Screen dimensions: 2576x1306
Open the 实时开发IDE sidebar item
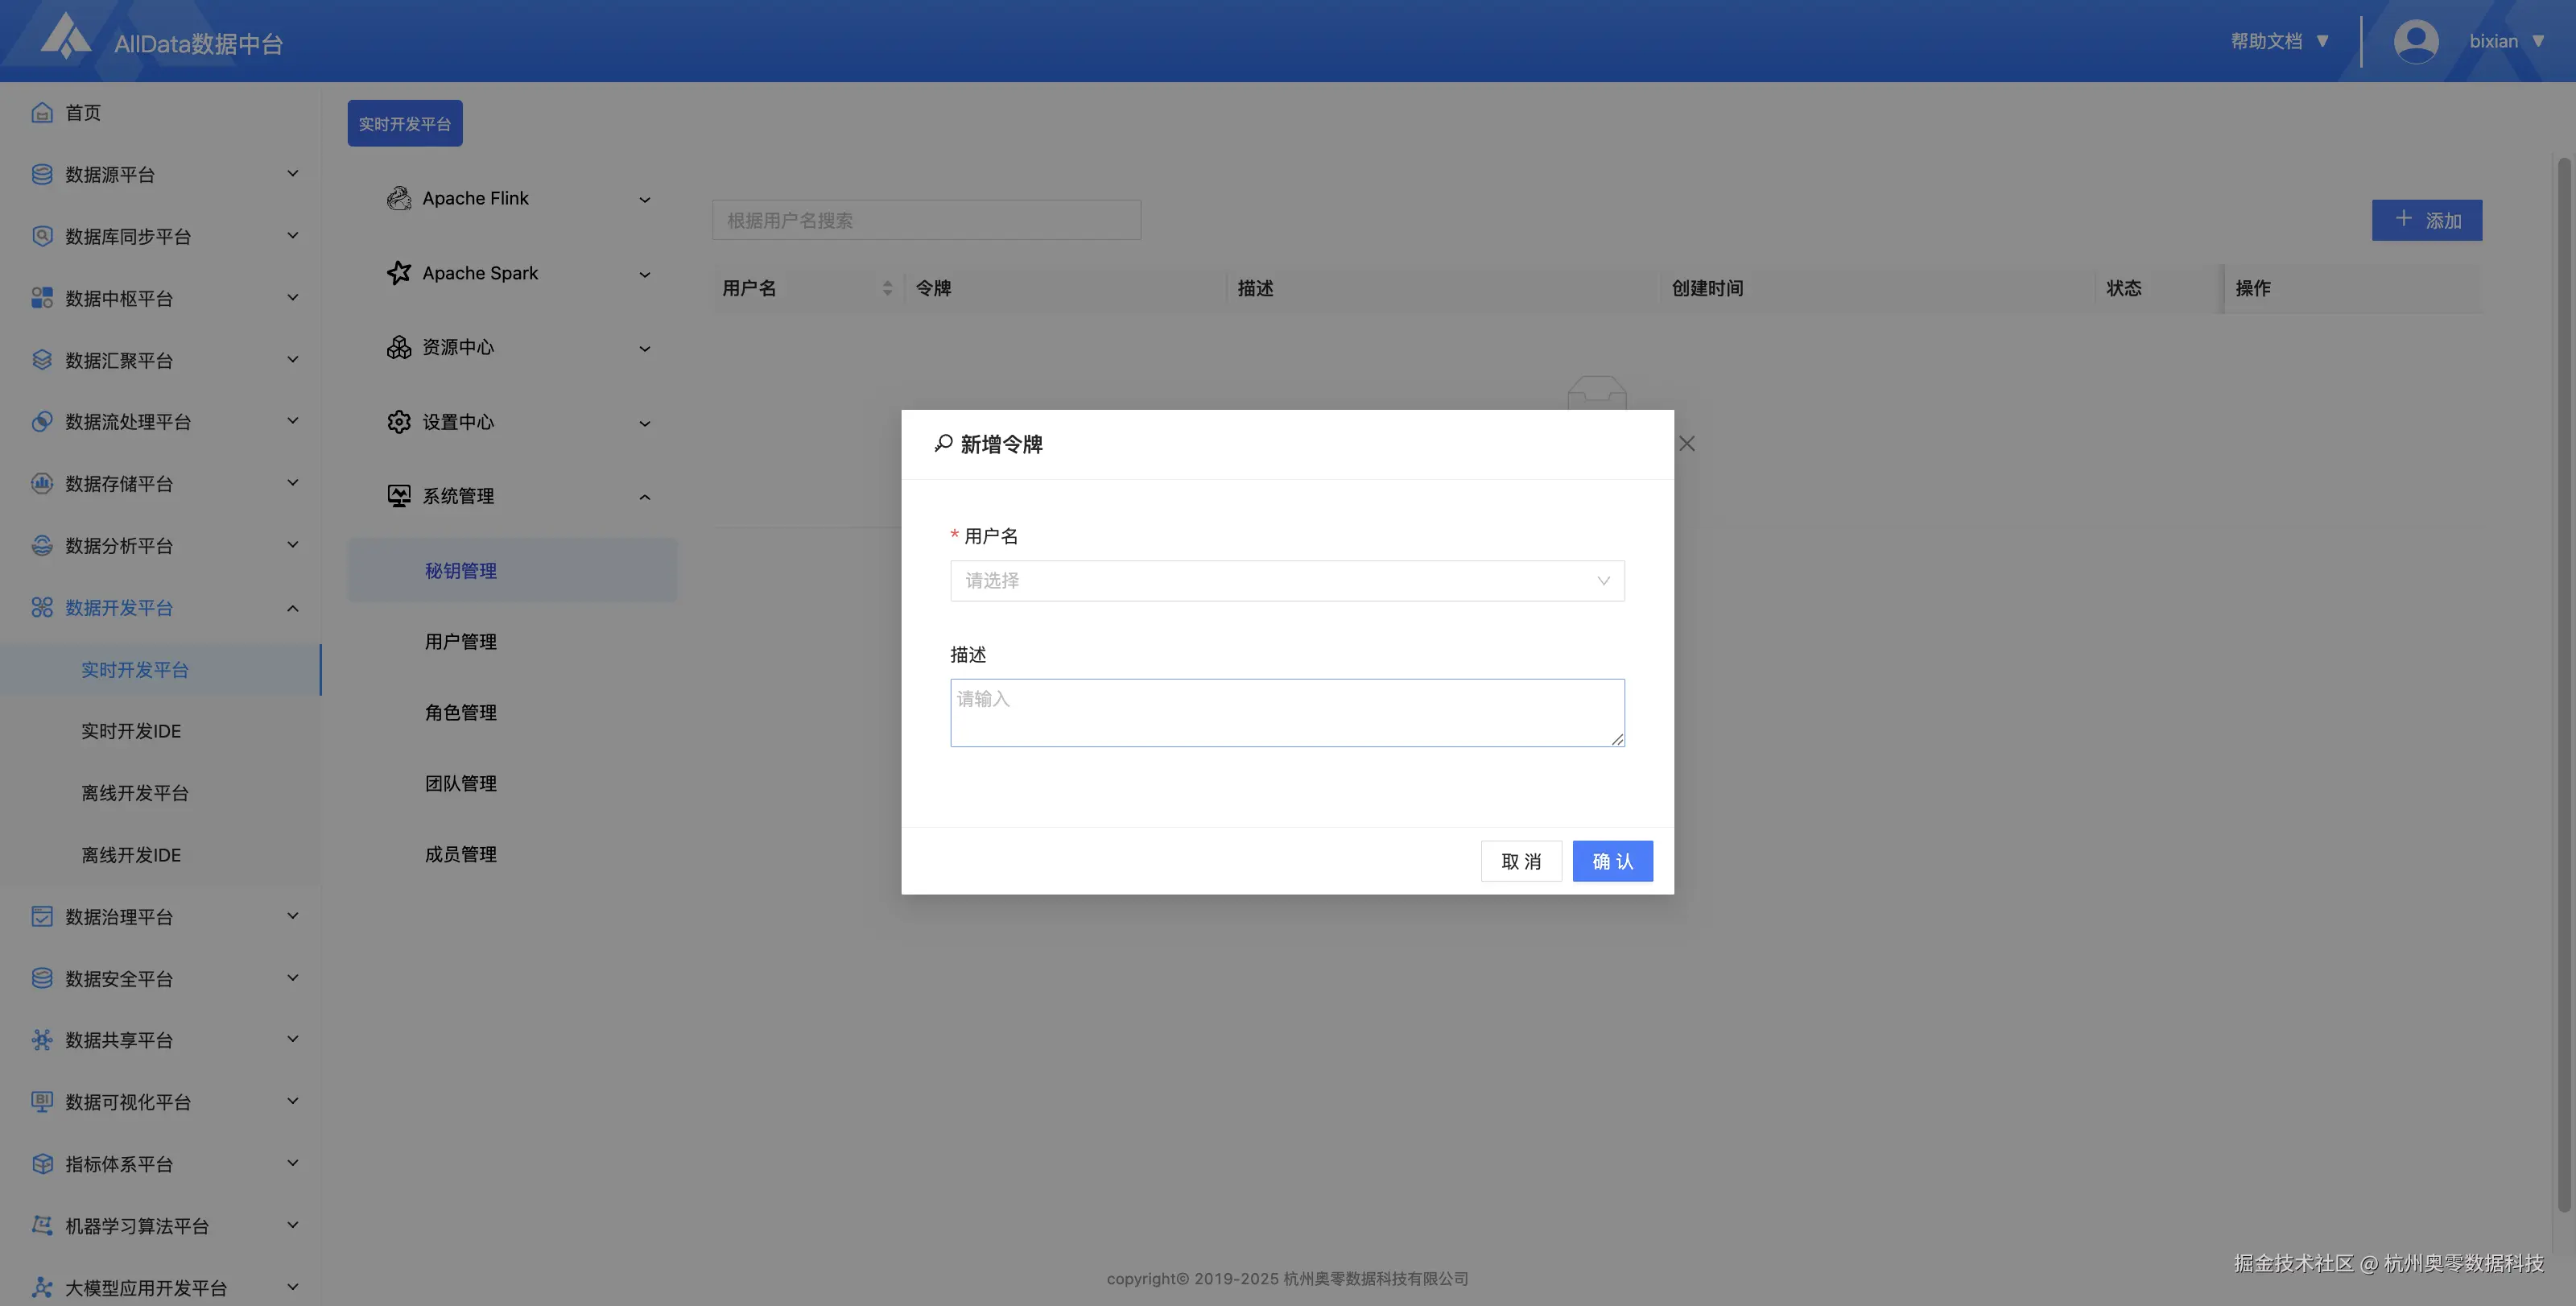(x=131, y=731)
